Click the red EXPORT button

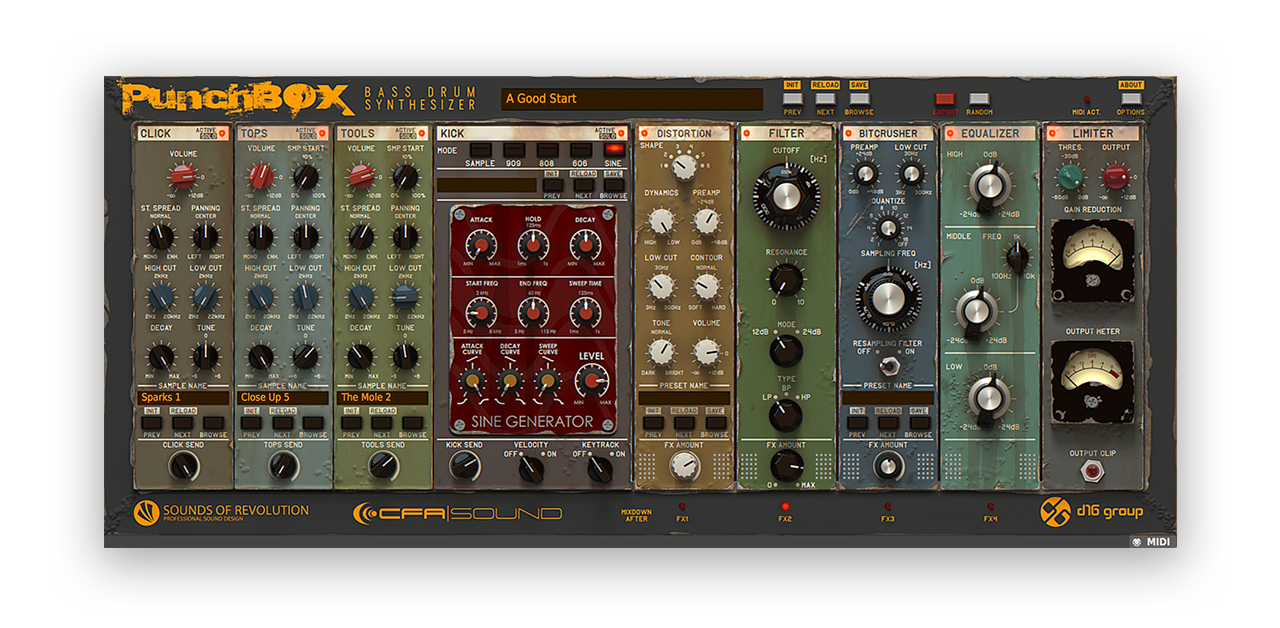tap(945, 99)
